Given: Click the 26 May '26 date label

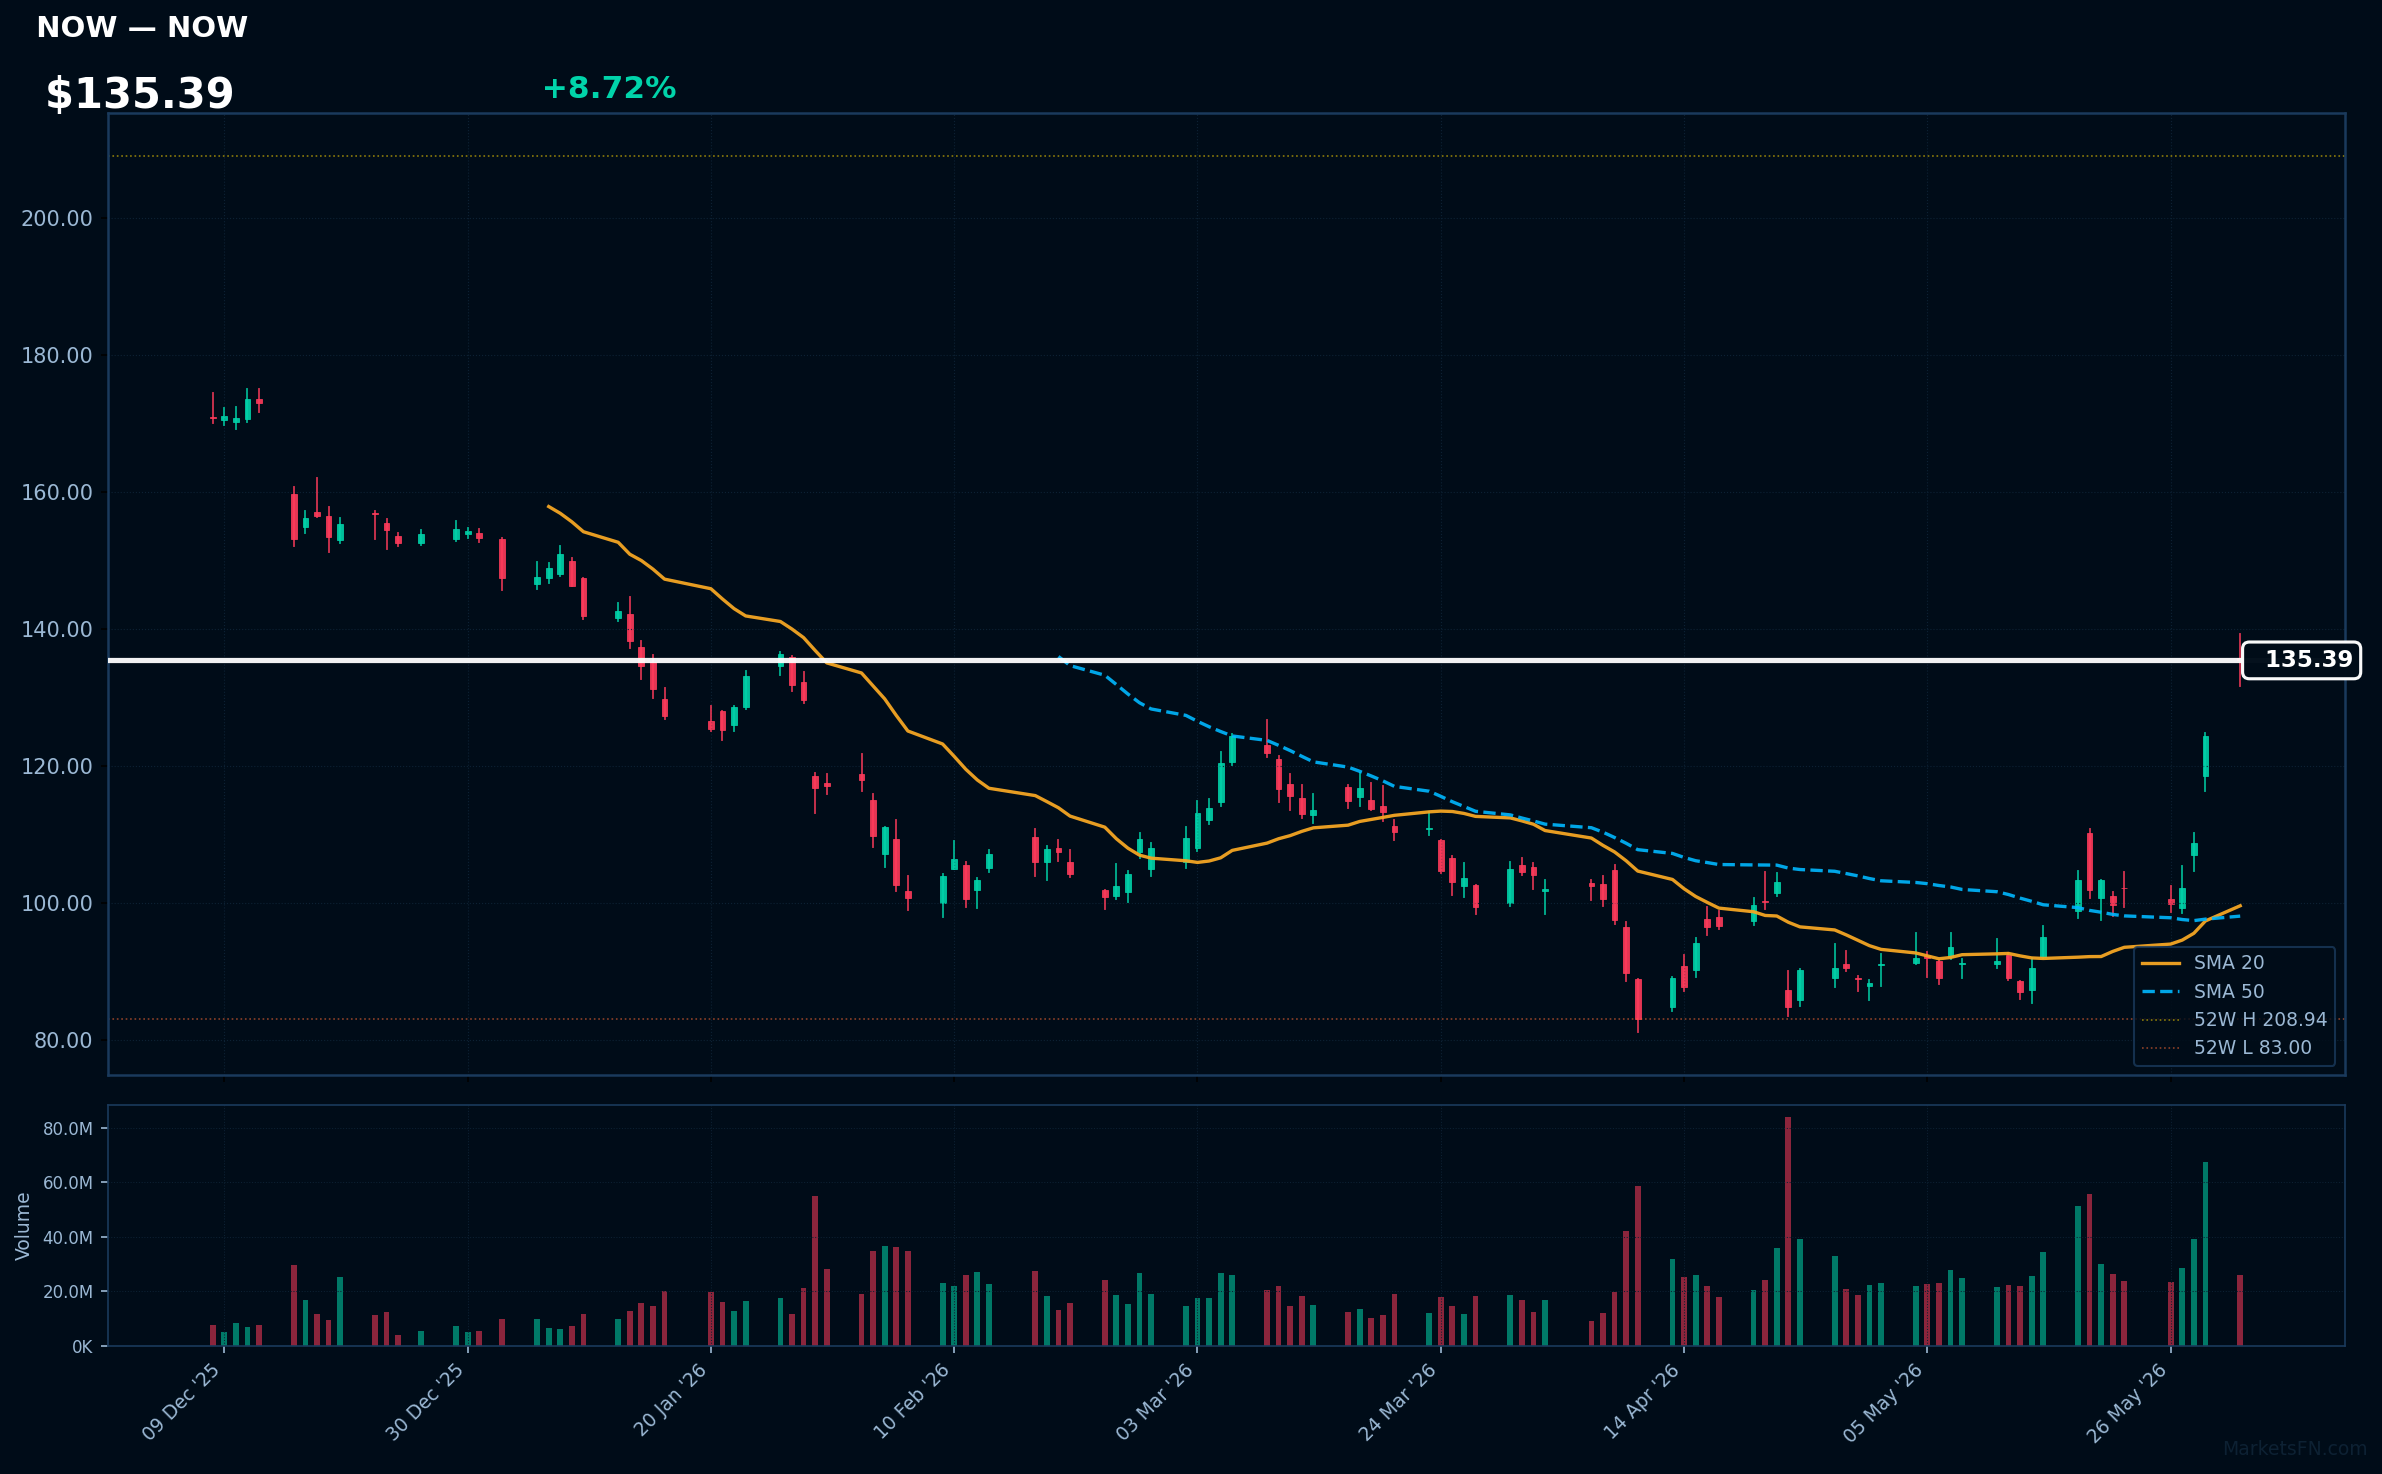Looking at the screenshot, I should 2128,1402.
